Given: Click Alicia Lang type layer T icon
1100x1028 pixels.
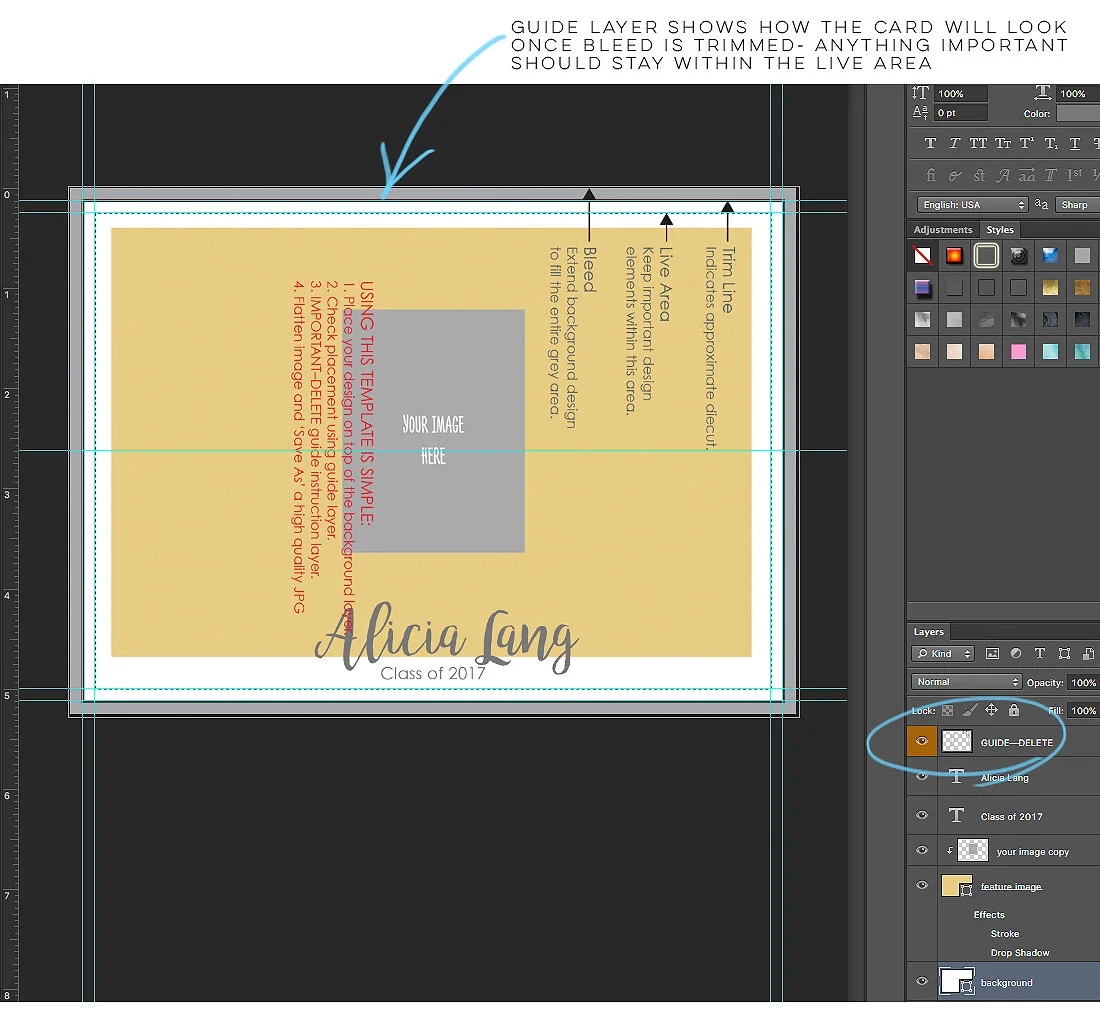Looking at the screenshot, I should coord(956,776).
